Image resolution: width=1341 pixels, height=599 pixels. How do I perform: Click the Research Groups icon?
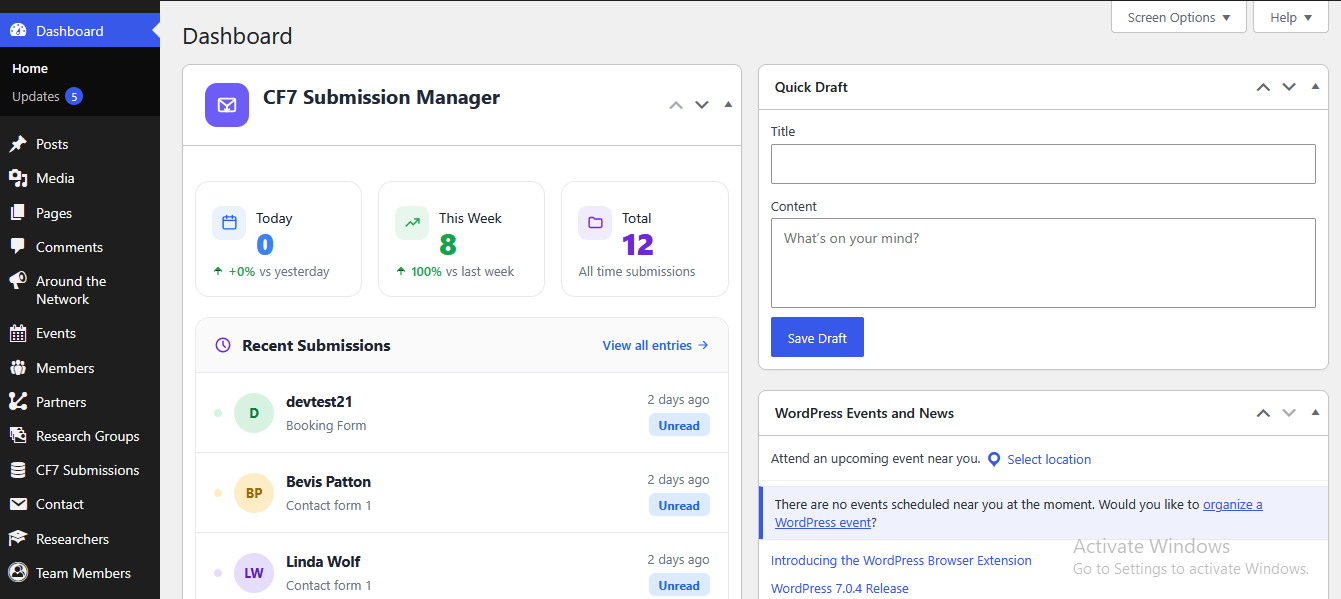(18, 436)
